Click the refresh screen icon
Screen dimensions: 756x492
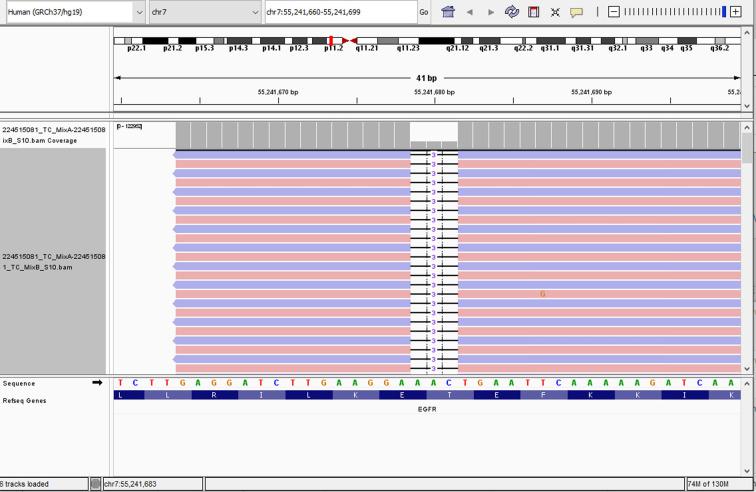pos(512,12)
